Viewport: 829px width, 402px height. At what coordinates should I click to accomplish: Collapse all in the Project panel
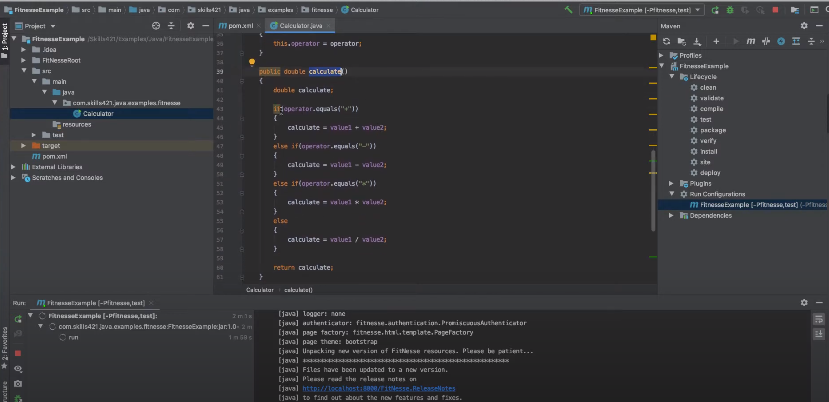[x=171, y=25]
